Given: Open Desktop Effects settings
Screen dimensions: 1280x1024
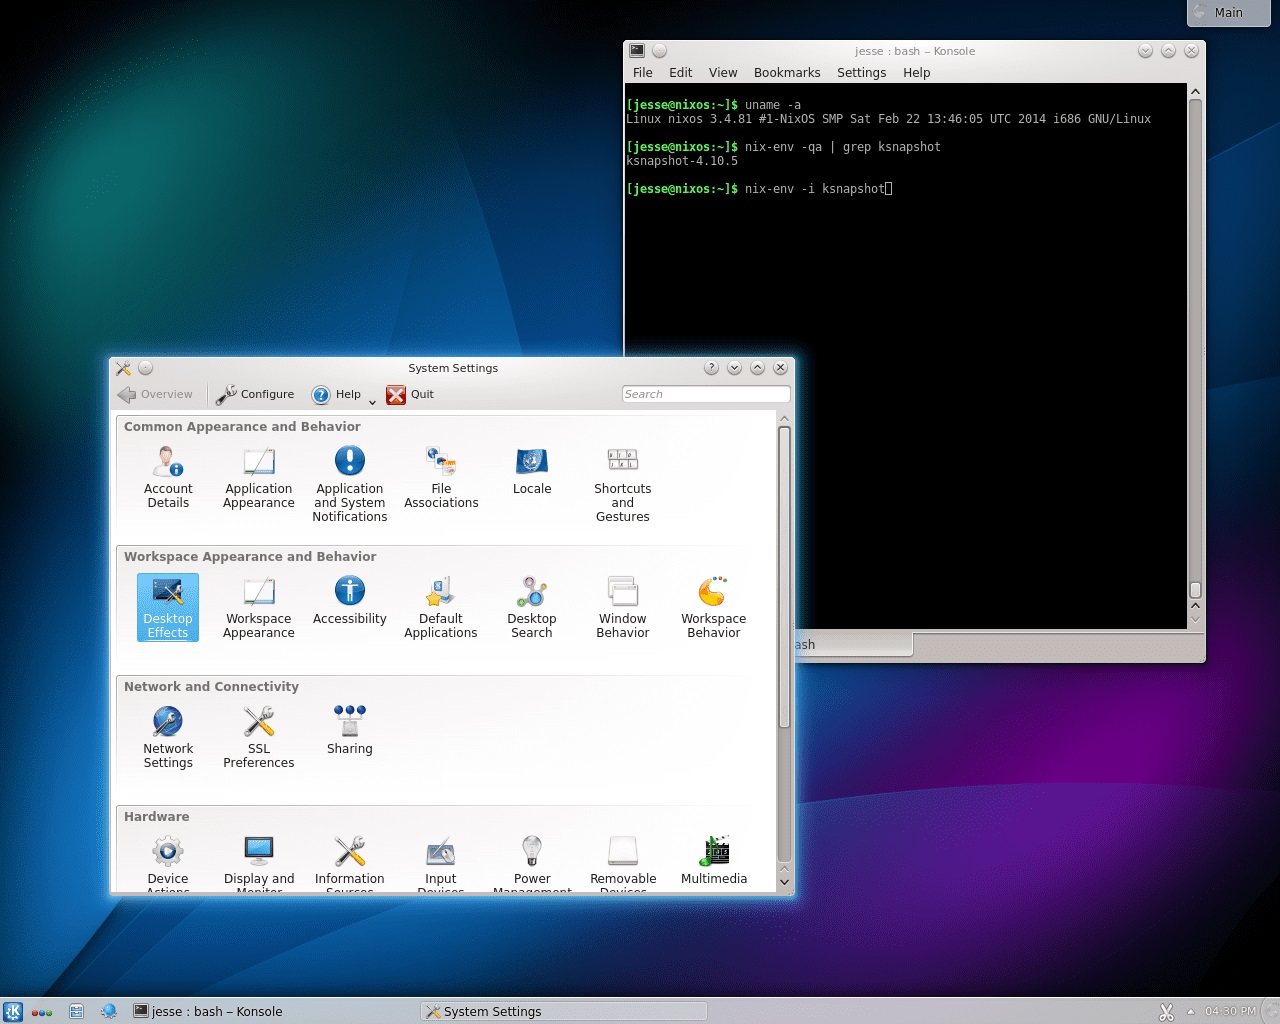Looking at the screenshot, I should (x=168, y=607).
